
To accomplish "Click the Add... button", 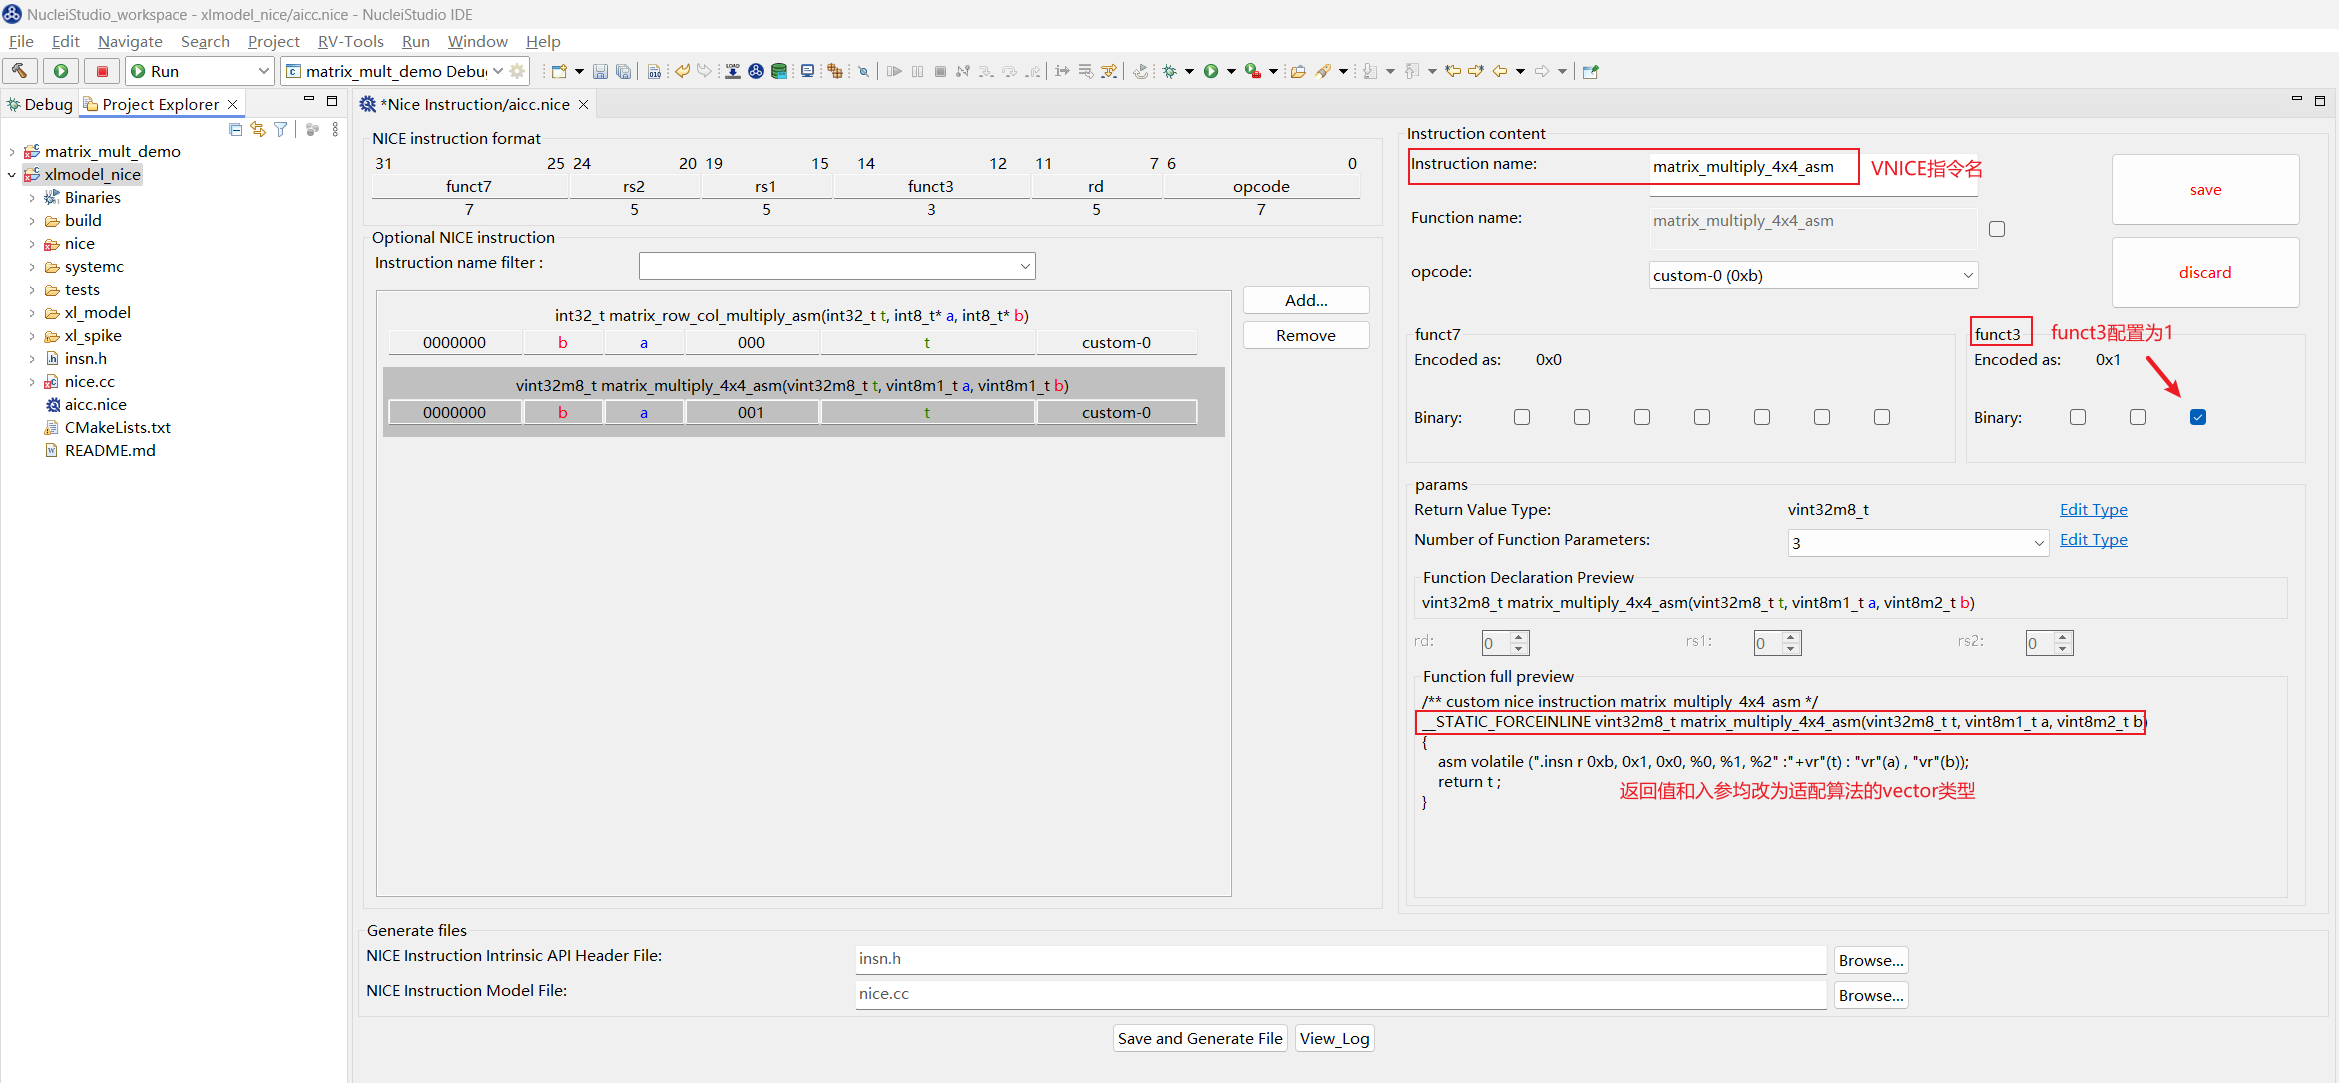I will (x=1306, y=300).
